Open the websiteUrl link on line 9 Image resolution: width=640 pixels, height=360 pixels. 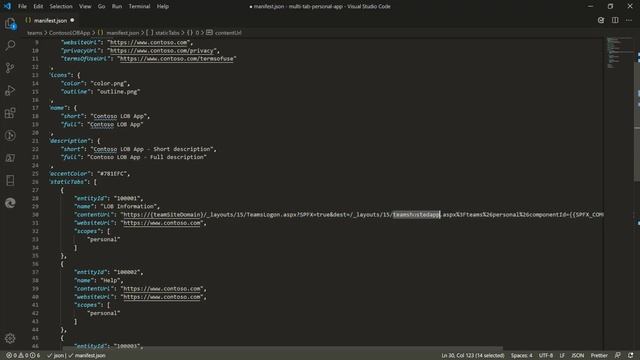click(x=149, y=42)
